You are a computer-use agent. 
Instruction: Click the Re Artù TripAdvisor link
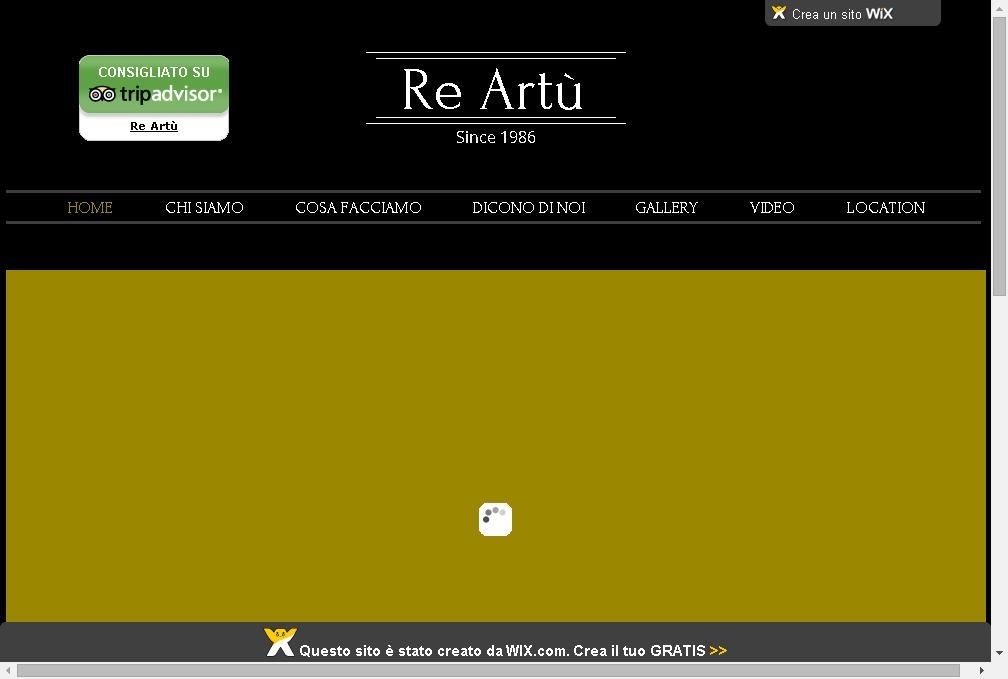[154, 126]
